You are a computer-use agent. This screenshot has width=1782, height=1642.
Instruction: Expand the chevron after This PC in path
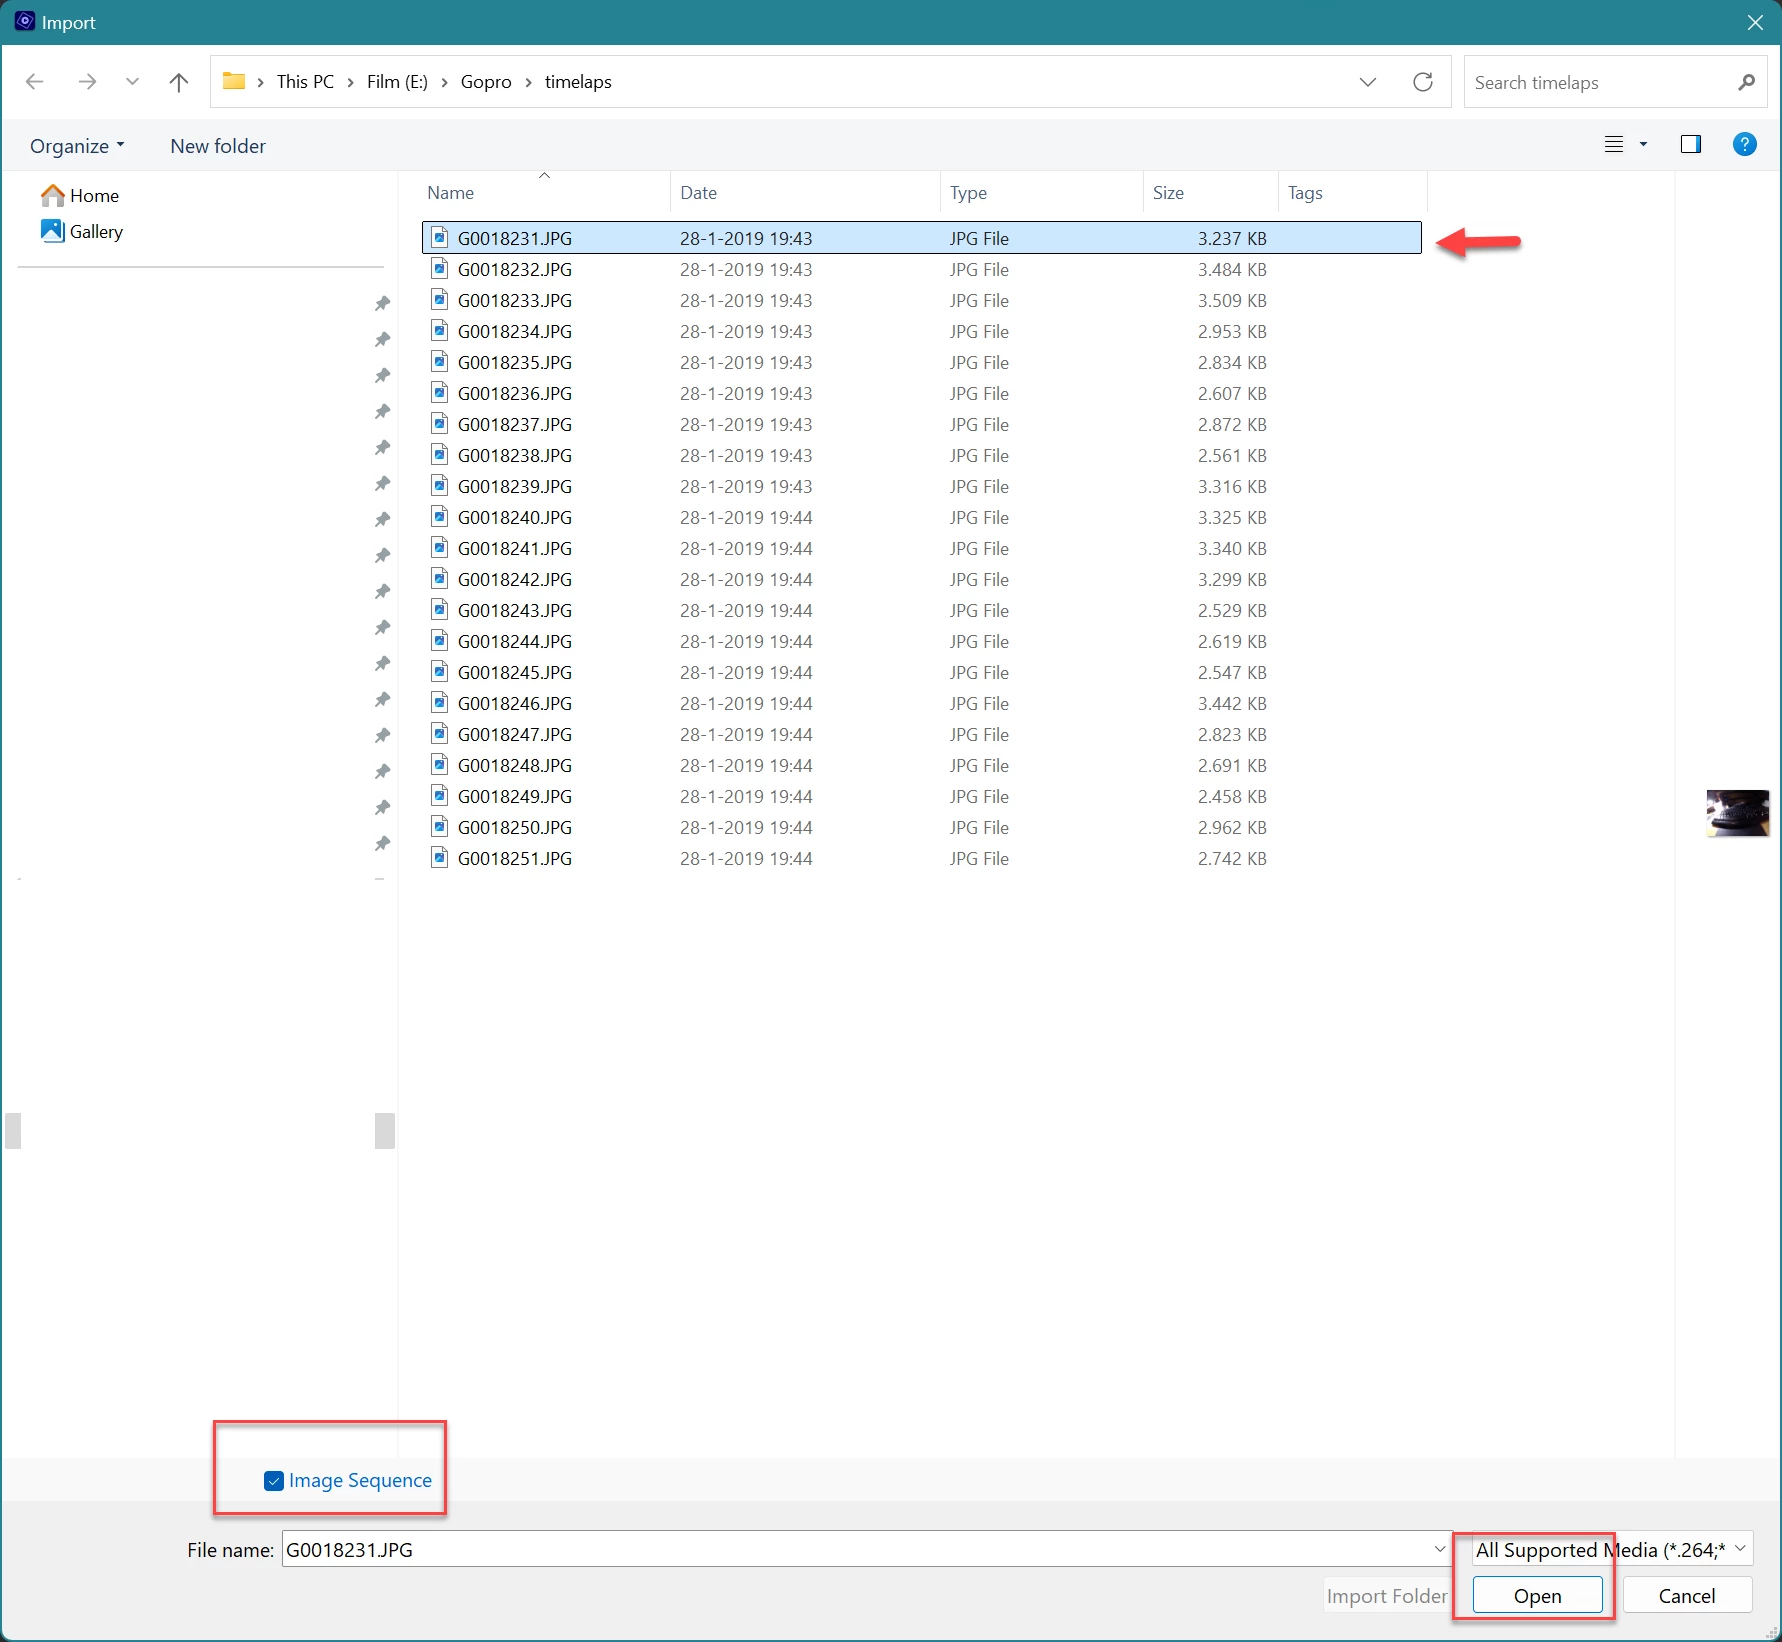[351, 82]
